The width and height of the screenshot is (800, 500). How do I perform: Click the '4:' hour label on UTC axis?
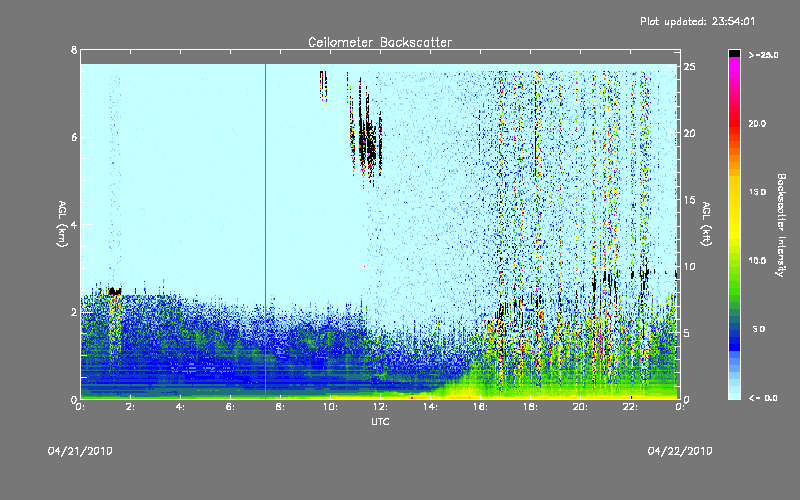click(x=181, y=407)
